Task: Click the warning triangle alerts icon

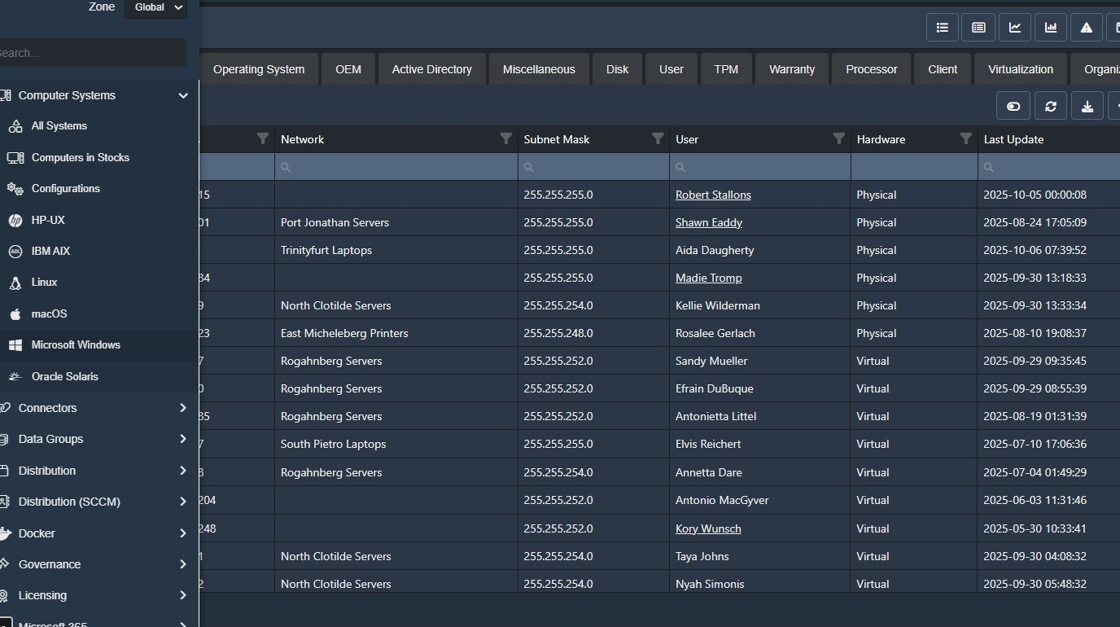Action: click(x=1086, y=28)
